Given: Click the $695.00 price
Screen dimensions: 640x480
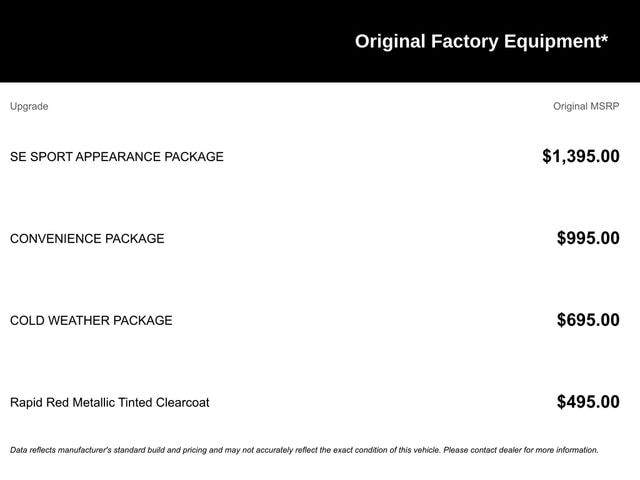Looking at the screenshot, I should [x=588, y=320].
